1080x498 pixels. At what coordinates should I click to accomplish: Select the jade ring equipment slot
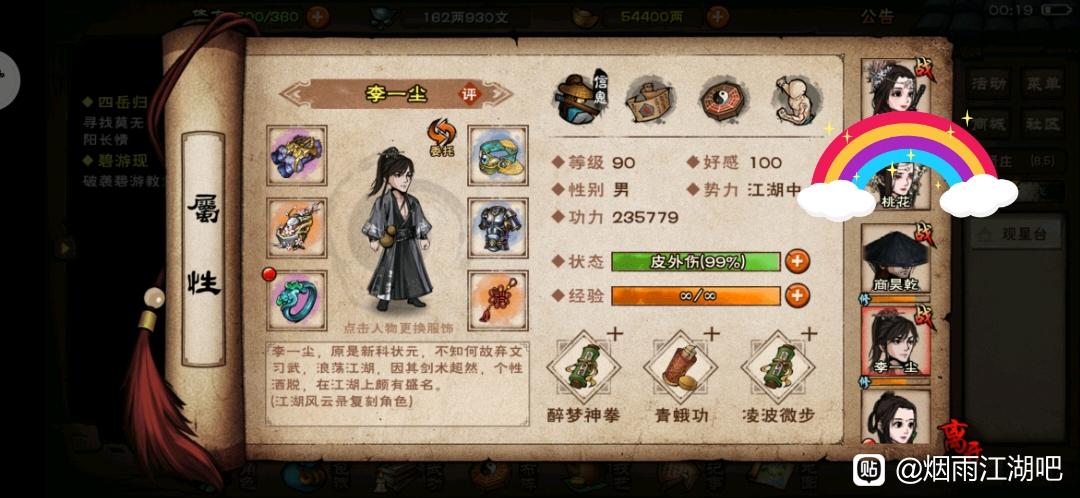coord(297,300)
